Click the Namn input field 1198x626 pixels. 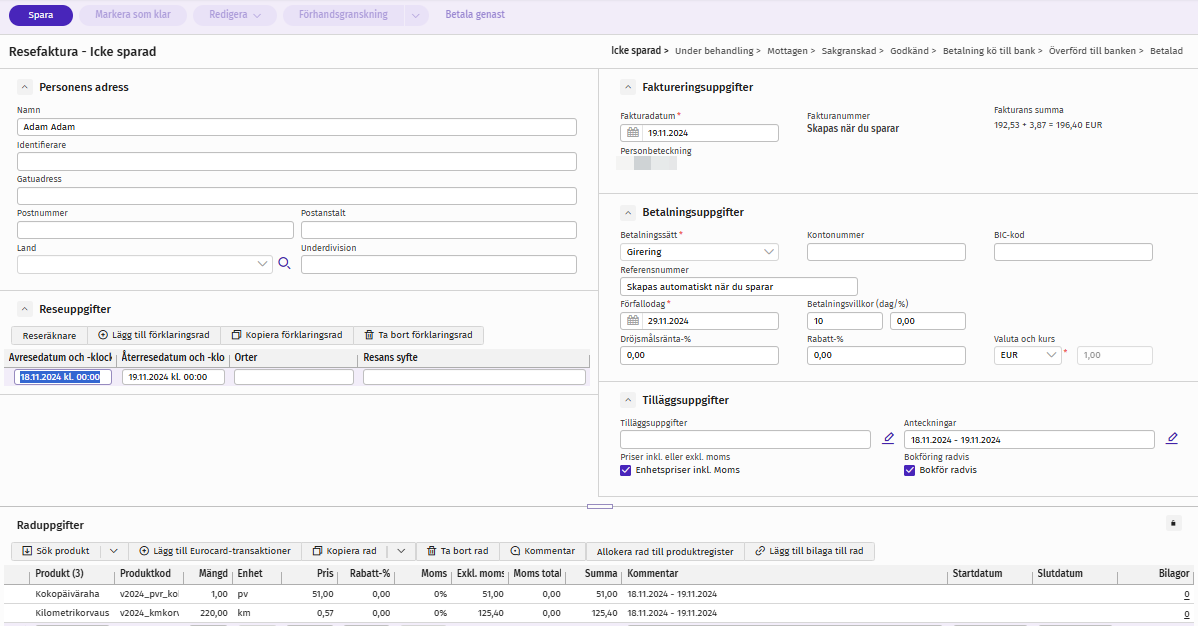[x=296, y=127]
